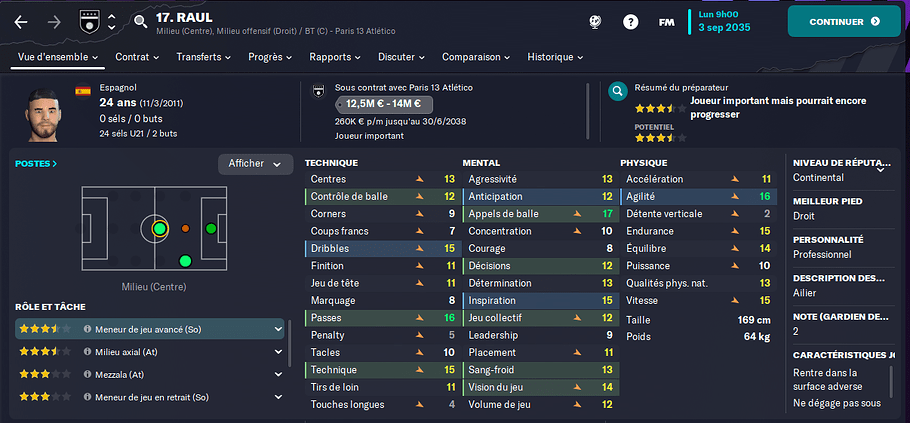Image resolution: width=910 pixels, height=423 pixels.
Task: Click the coach report magnifier icon
Action: pyautogui.click(x=618, y=91)
